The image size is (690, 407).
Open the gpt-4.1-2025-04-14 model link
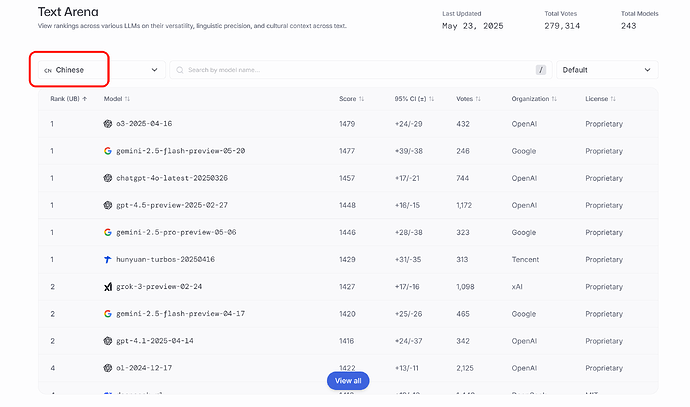pyautogui.click(x=154, y=341)
